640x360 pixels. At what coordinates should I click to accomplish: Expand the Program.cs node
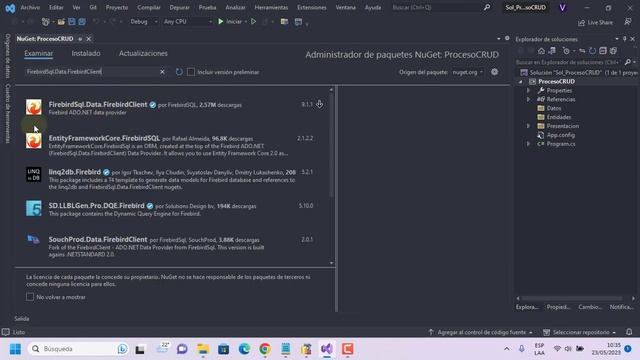[x=529, y=144]
